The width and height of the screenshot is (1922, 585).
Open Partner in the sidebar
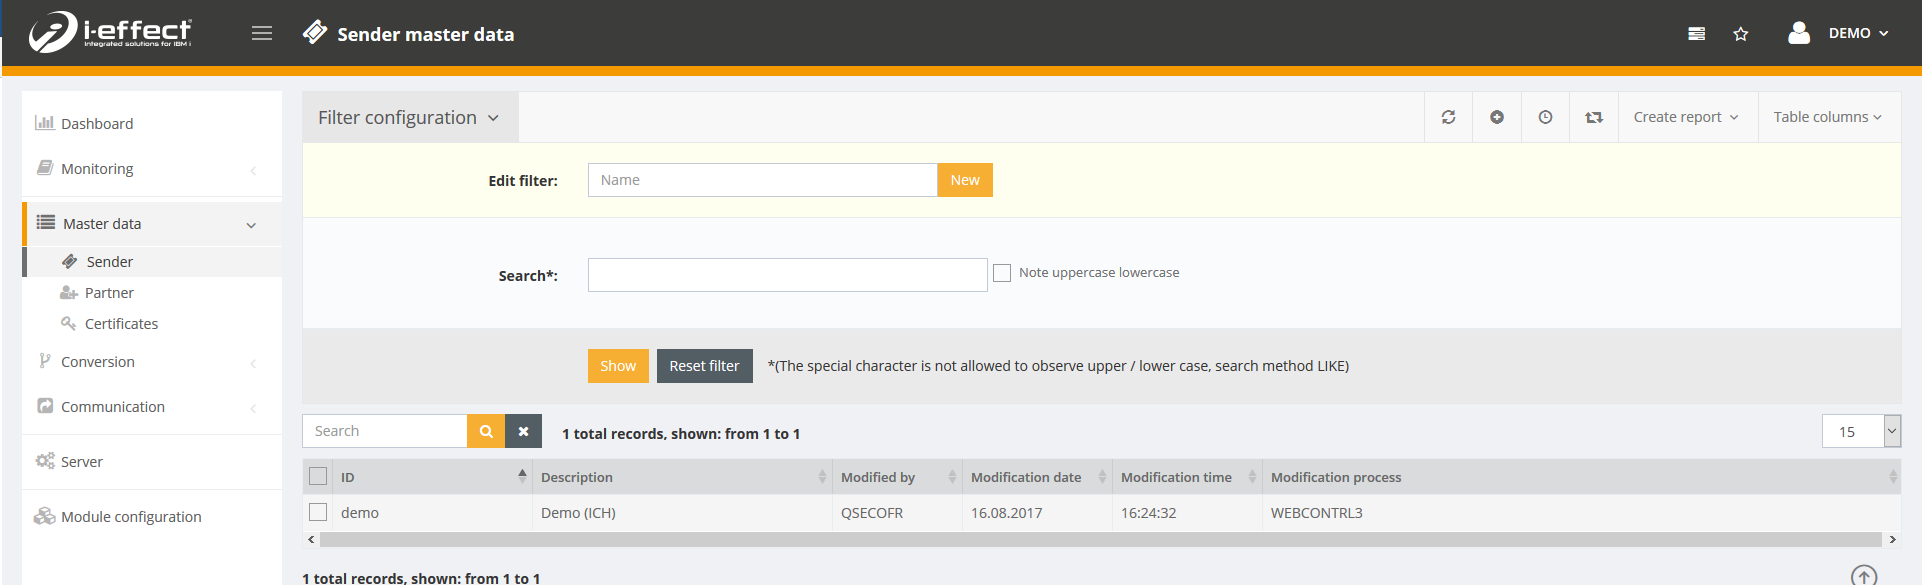(x=109, y=293)
